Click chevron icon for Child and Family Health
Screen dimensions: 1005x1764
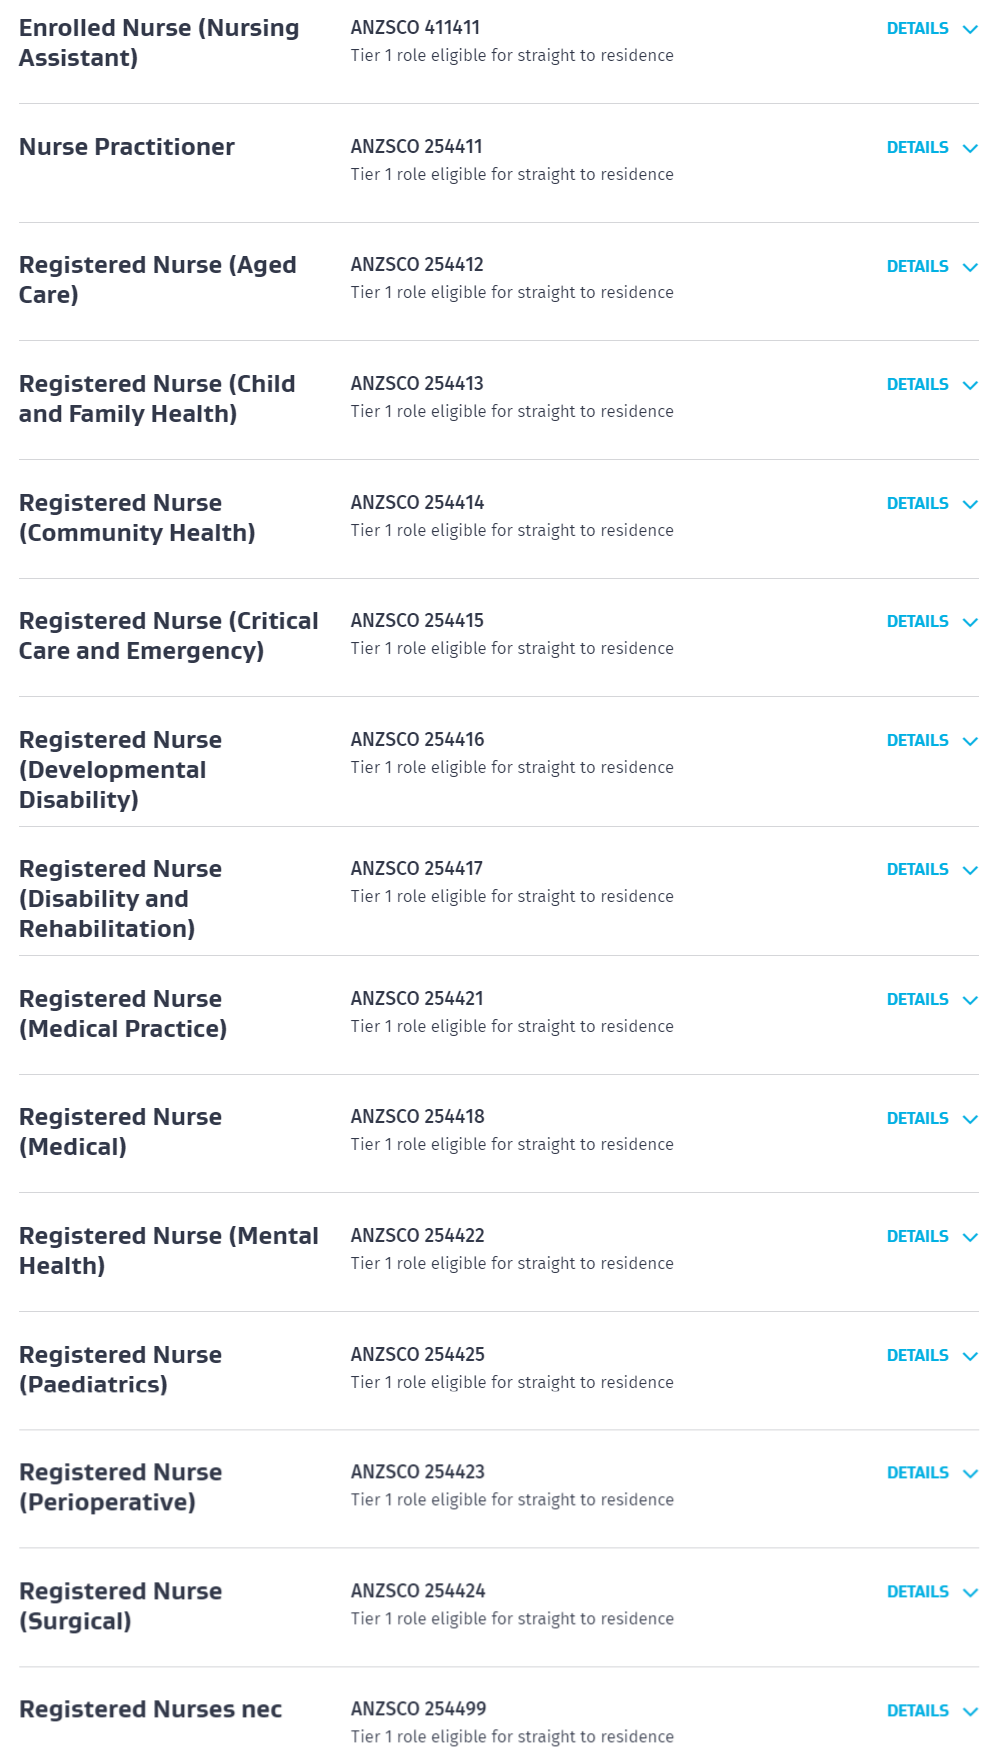click(x=969, y=385)
